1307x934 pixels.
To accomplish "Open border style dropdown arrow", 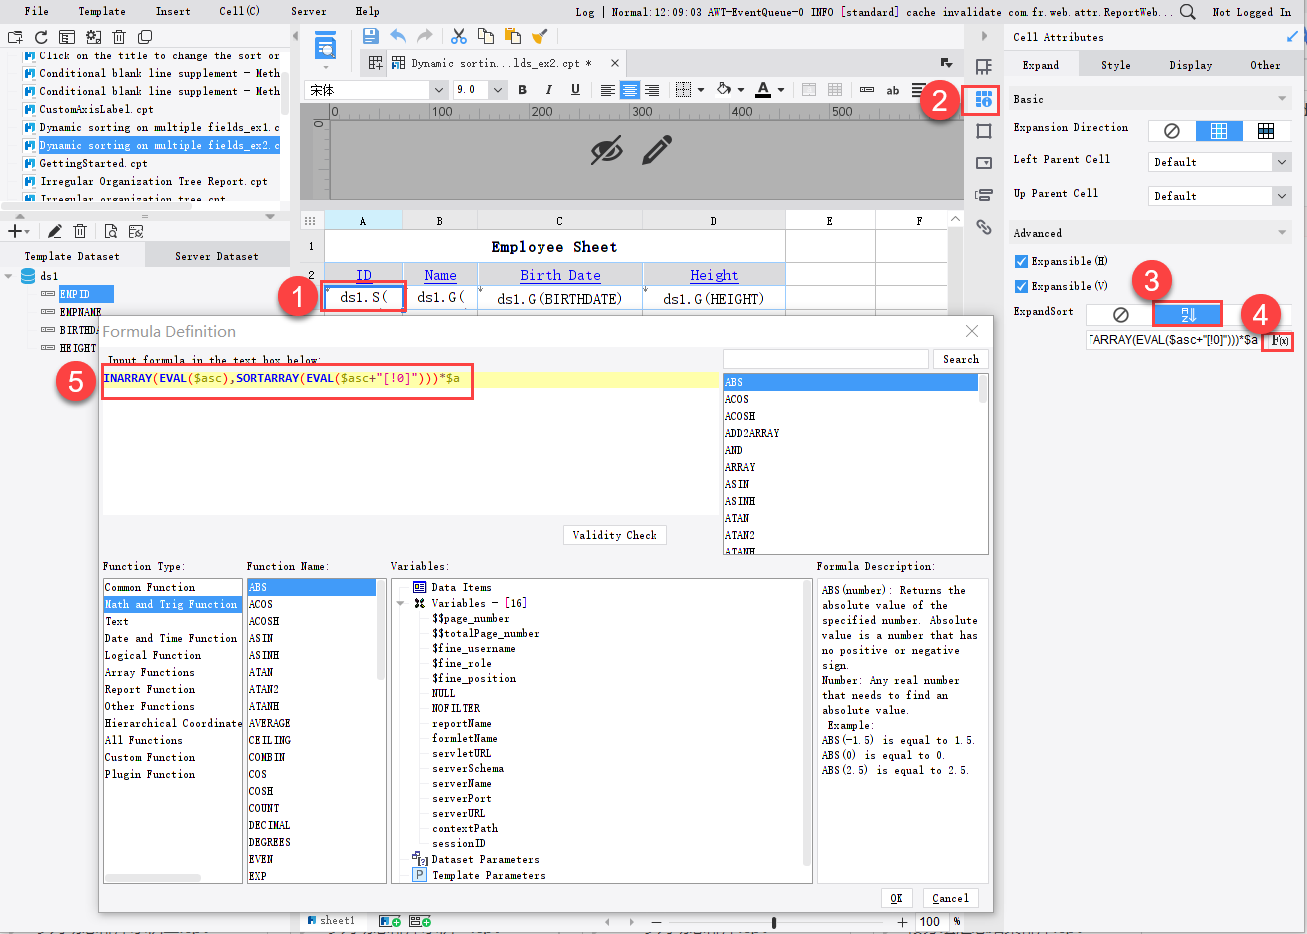I will pos(700,90).
